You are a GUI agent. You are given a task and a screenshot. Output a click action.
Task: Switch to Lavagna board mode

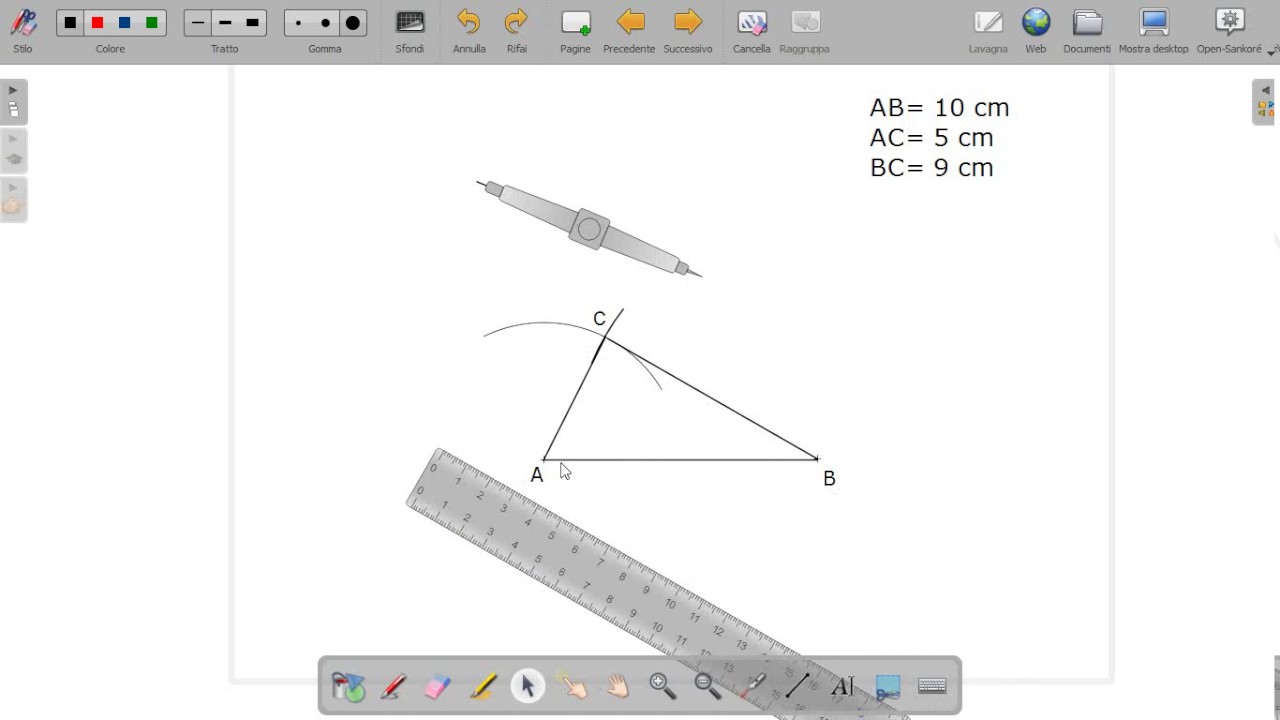click(x=988, y=31)
